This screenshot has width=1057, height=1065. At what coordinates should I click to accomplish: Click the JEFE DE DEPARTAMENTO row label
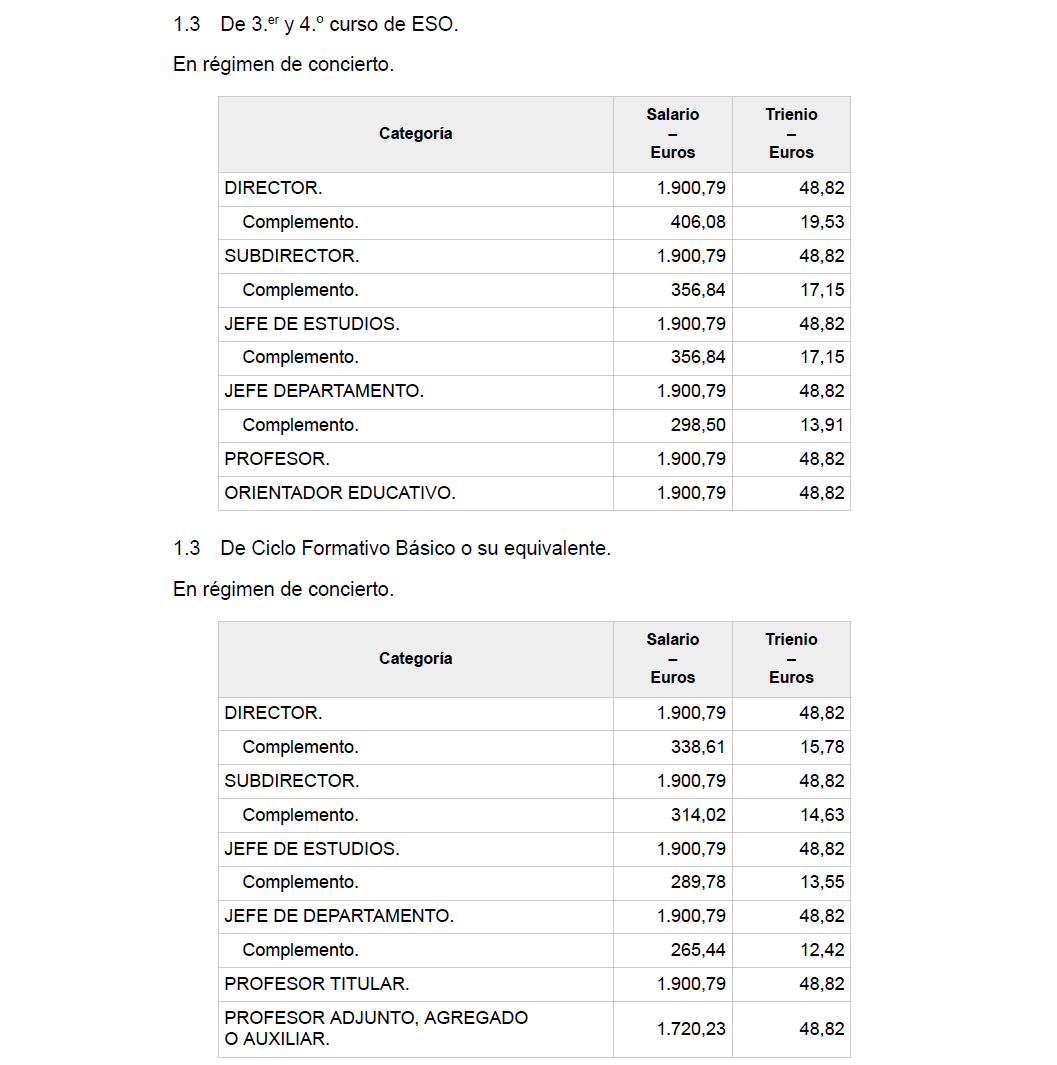[x=339, y=916]
